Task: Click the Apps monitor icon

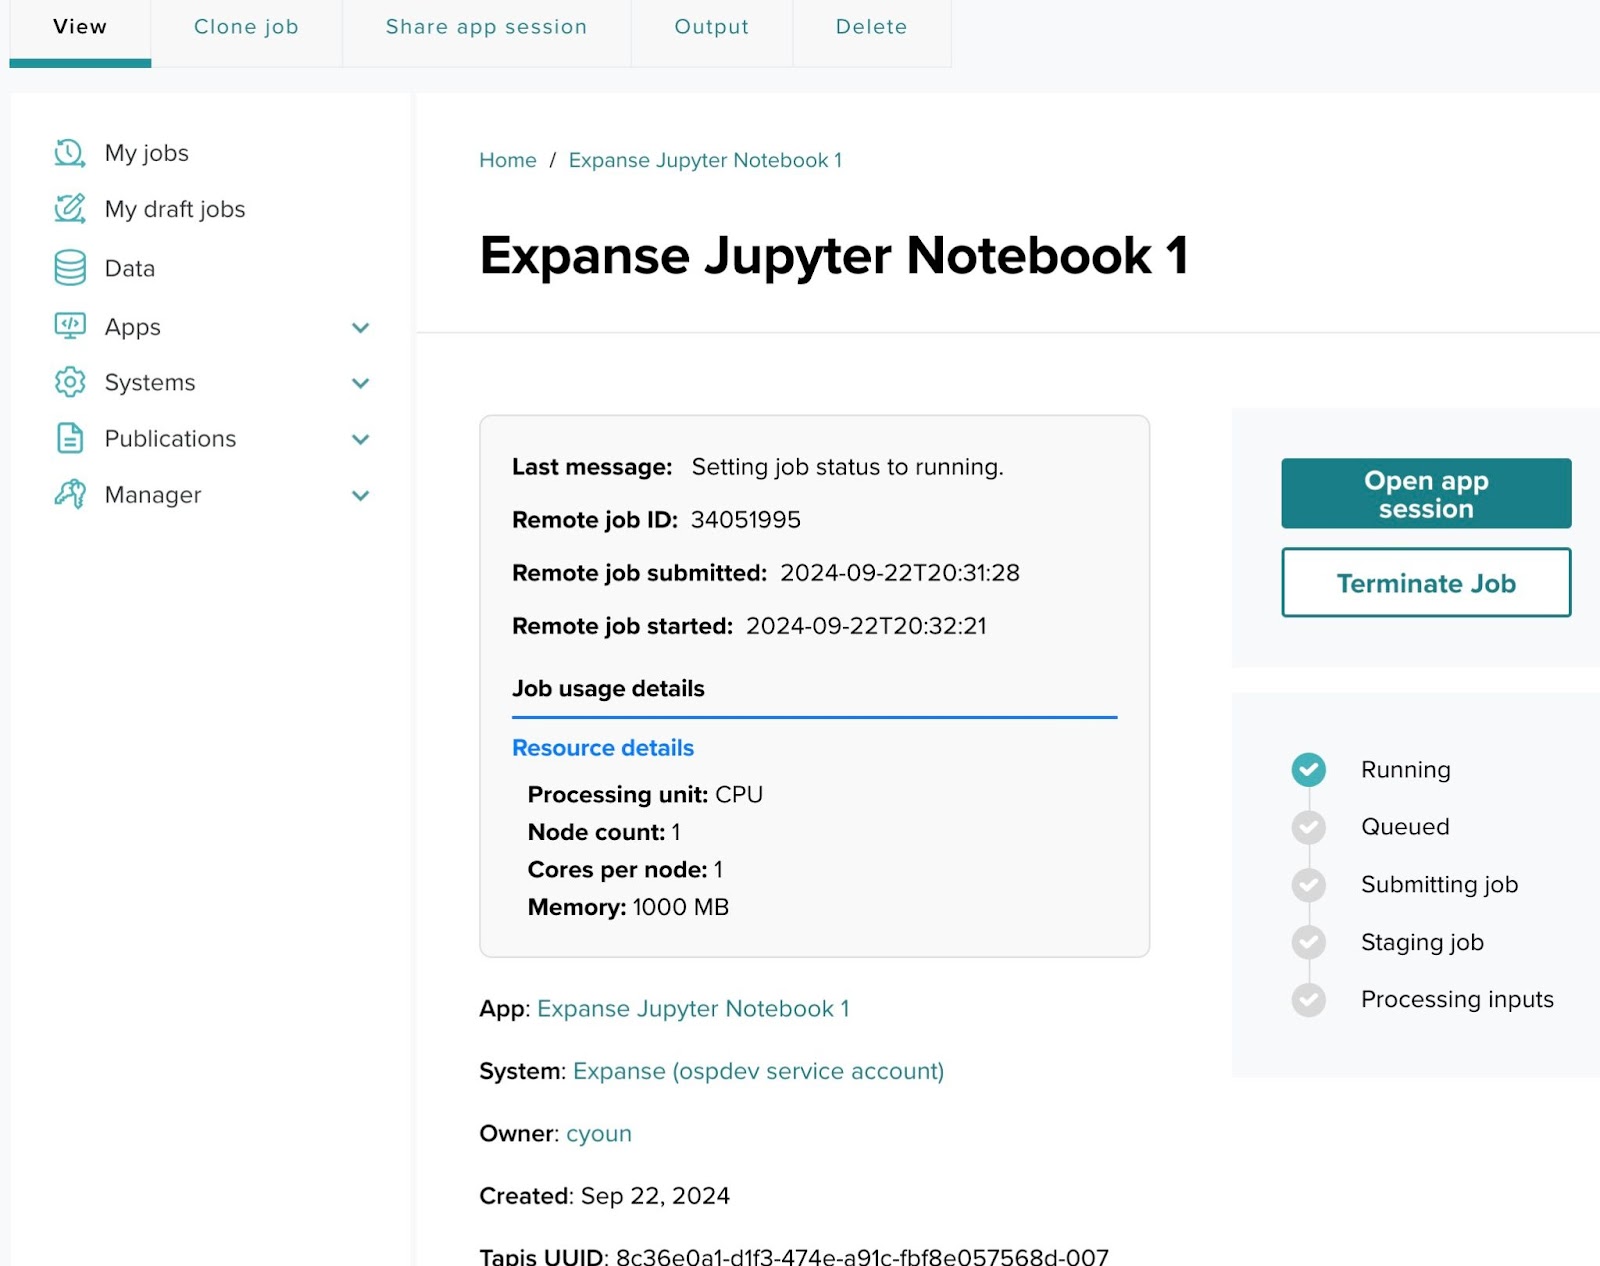Action: coord(69,326)
